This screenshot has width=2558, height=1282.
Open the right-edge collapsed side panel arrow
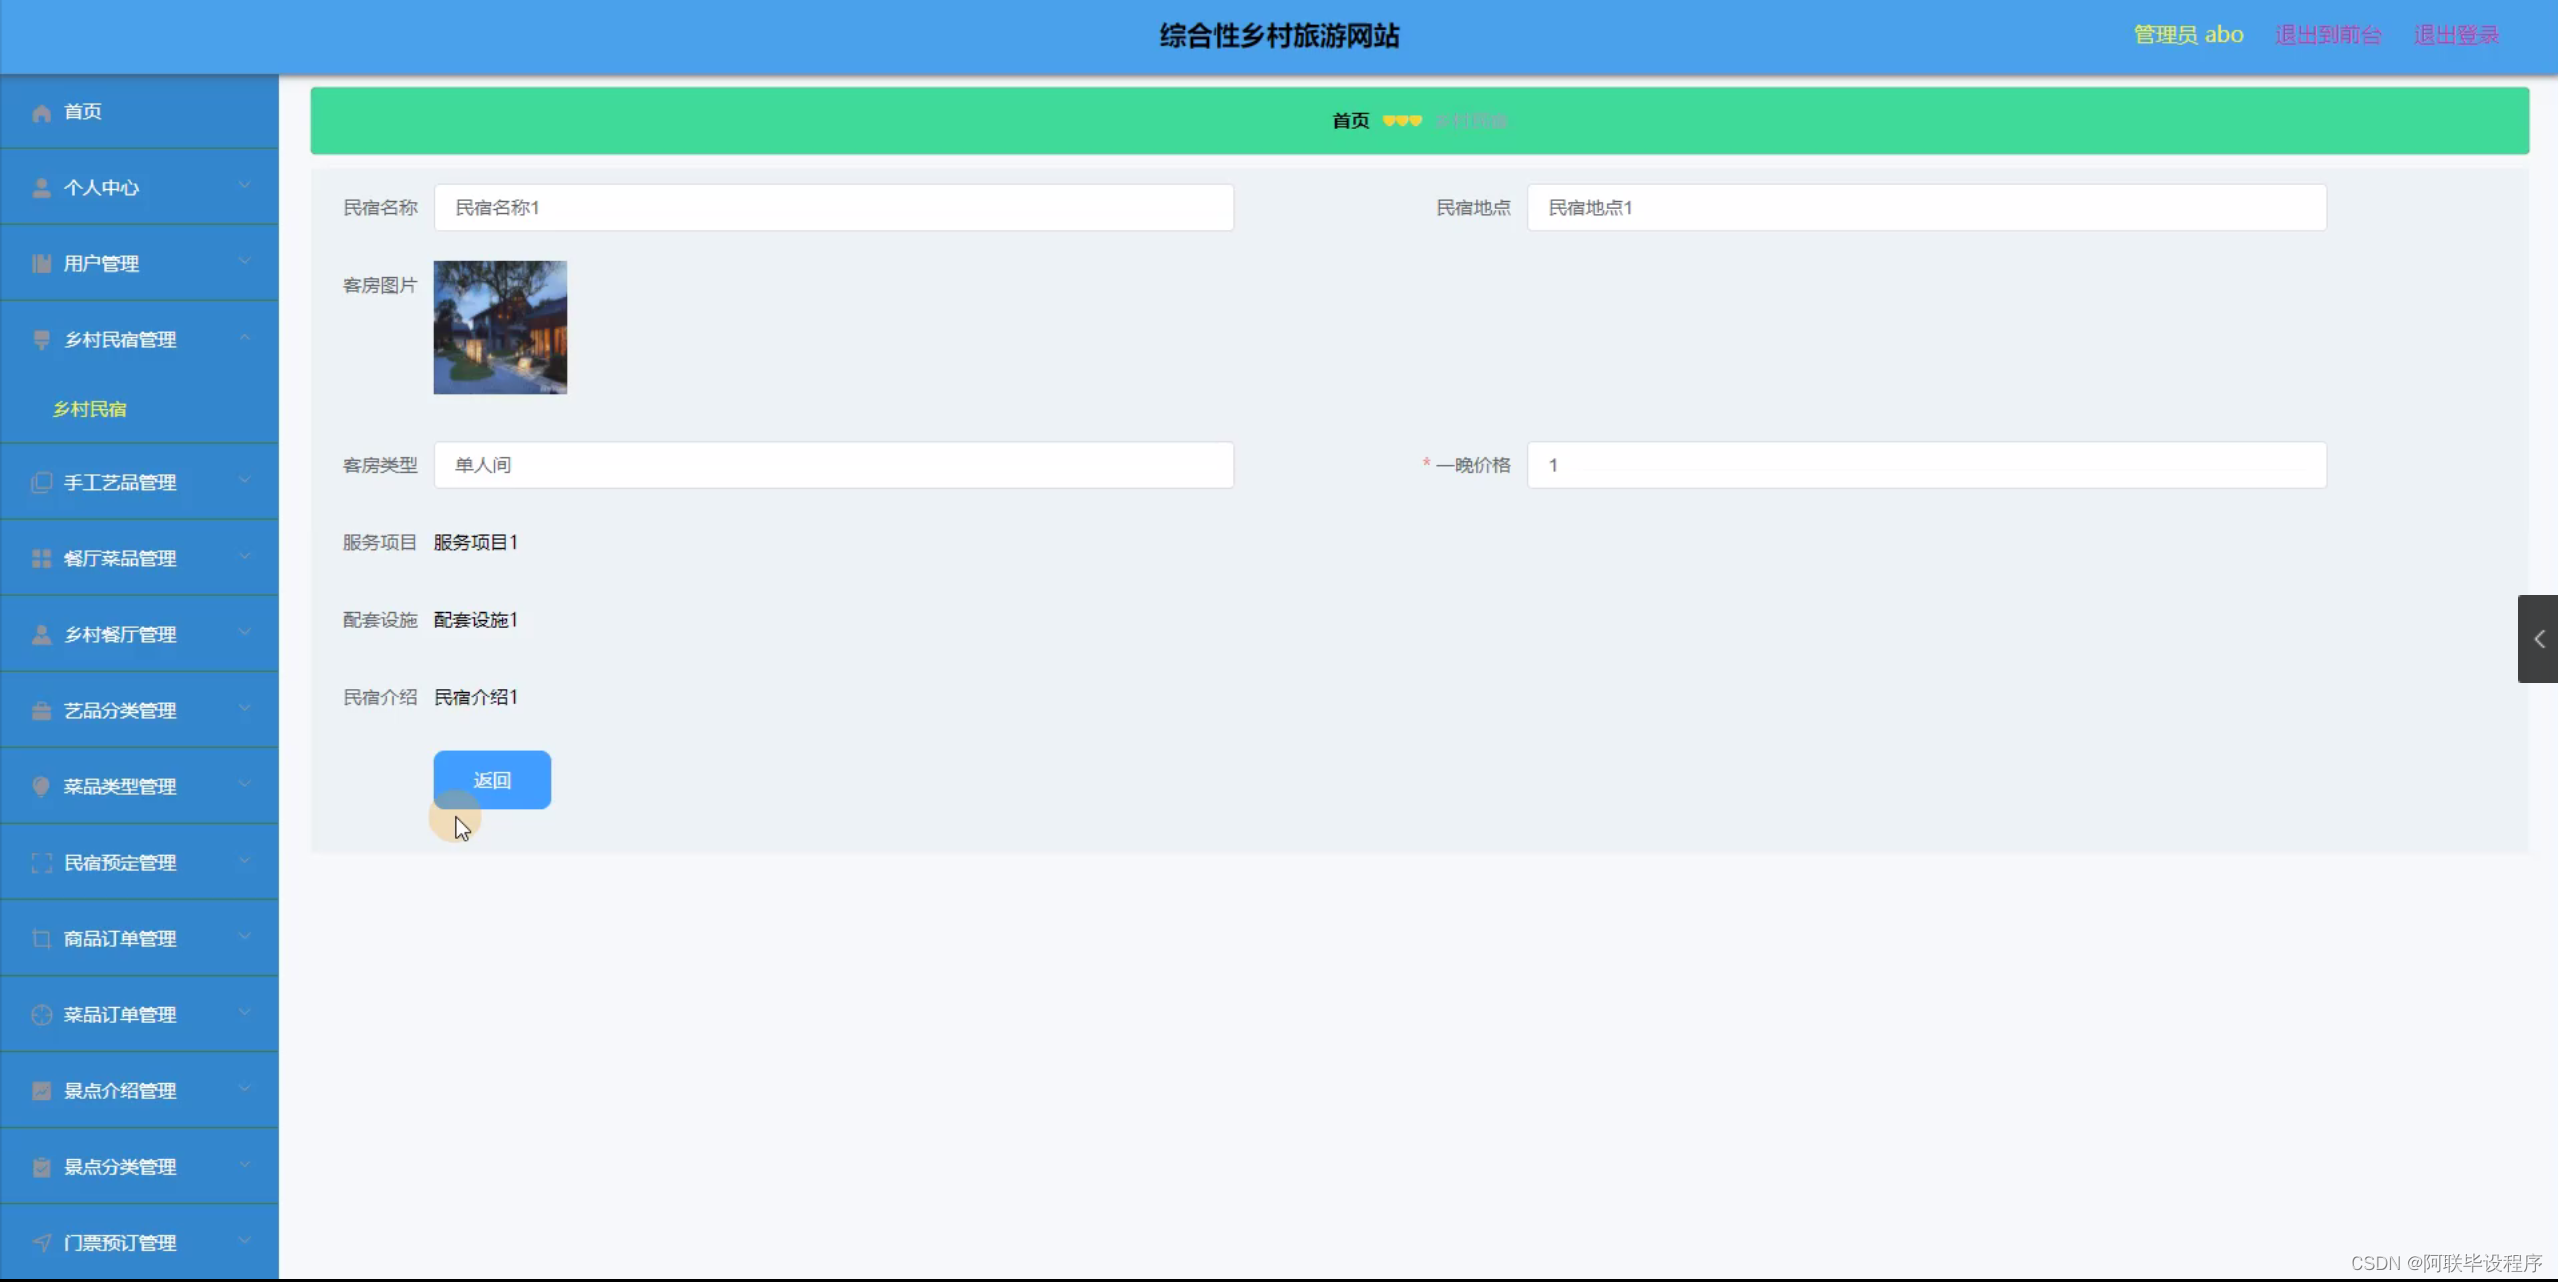pyautogui.click(x=2538, y=639)
